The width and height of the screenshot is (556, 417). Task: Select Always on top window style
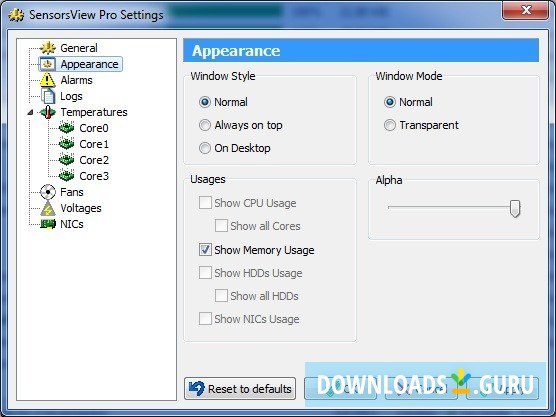(205, 125)
